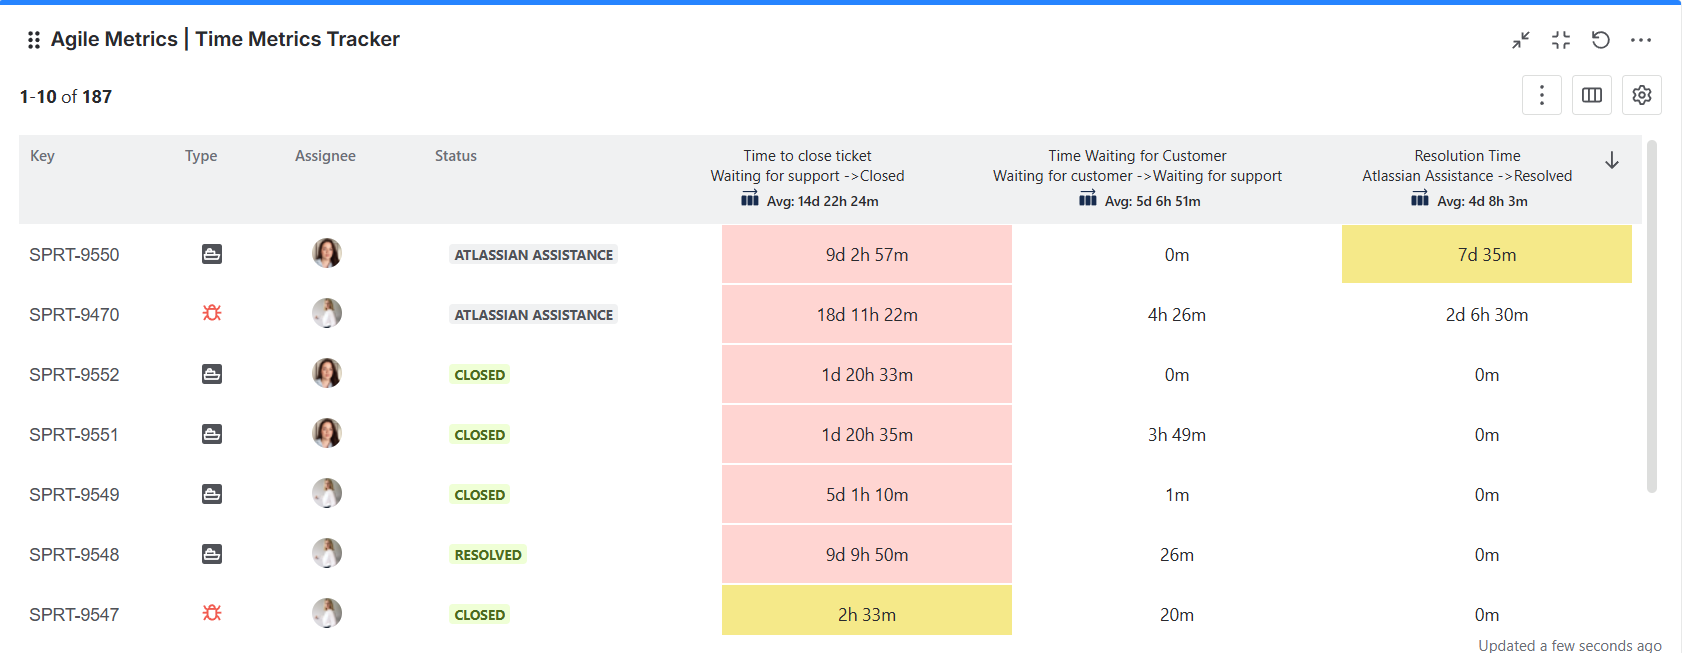Sort by the Assignee column header
1682x653 pixels.
click(325, 156)
